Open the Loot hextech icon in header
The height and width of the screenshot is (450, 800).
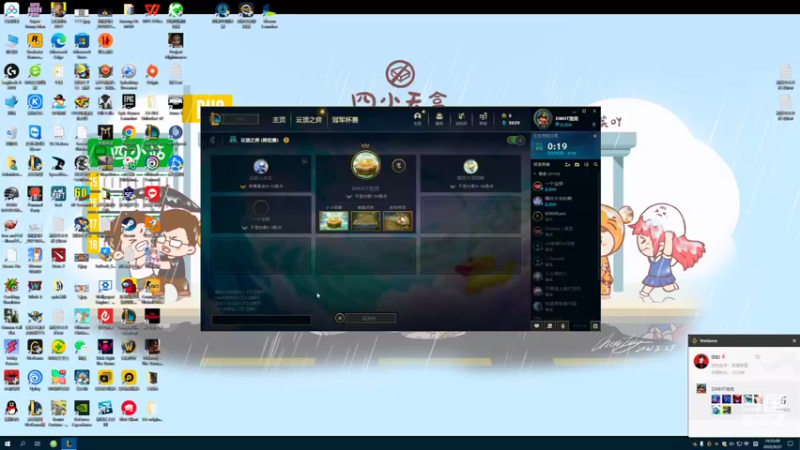click(x=461, y=118)
